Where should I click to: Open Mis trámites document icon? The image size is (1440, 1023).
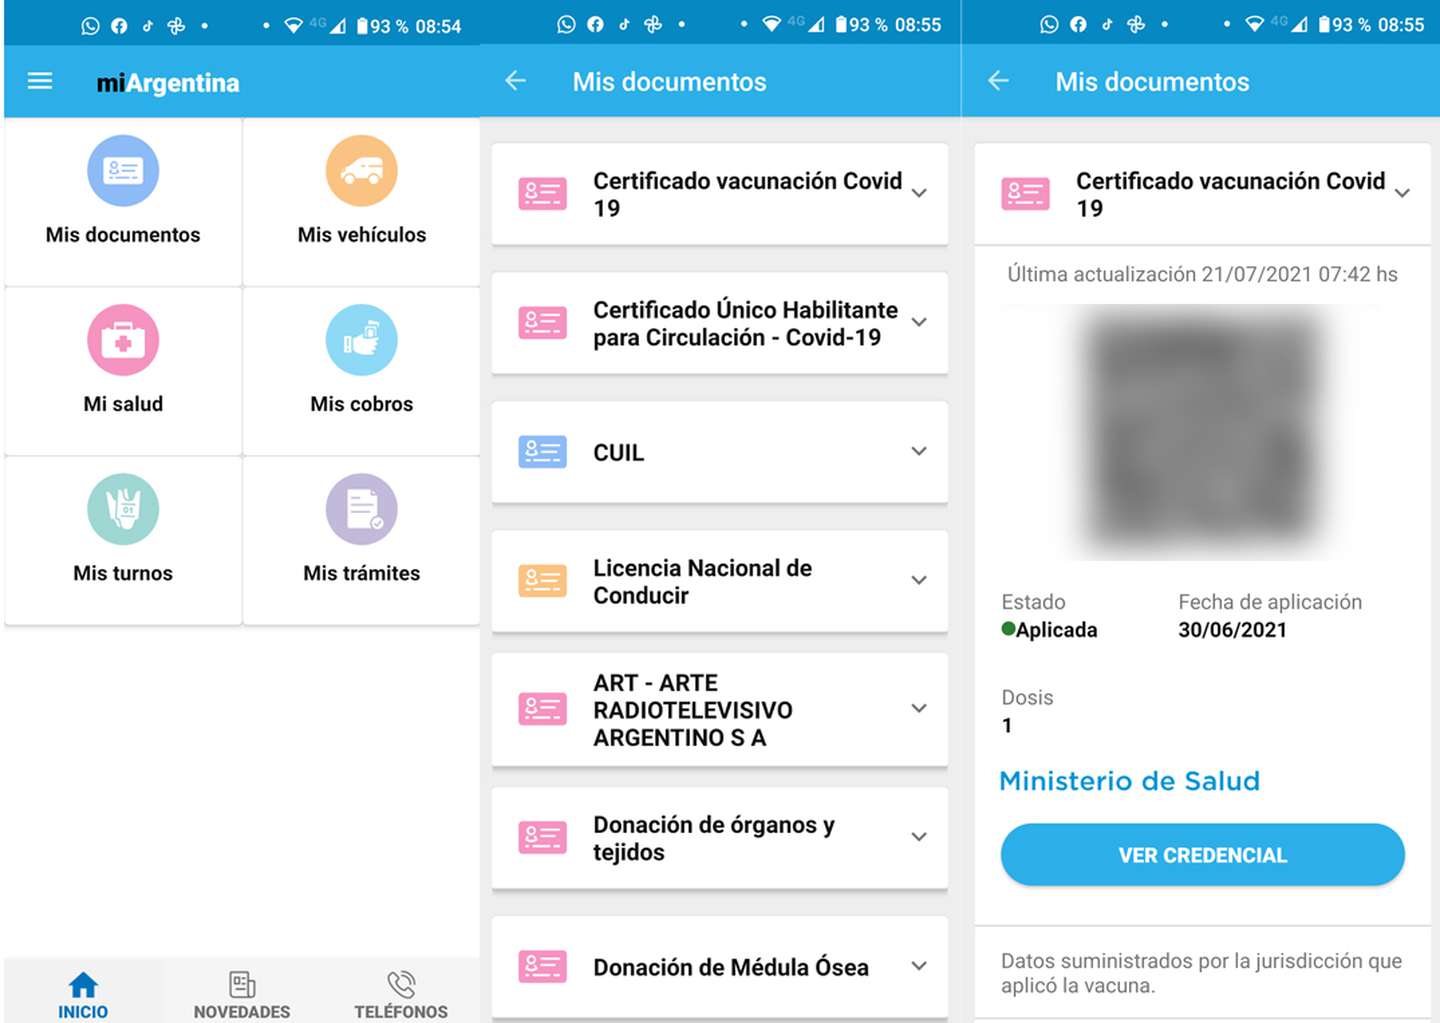[361, 509]
